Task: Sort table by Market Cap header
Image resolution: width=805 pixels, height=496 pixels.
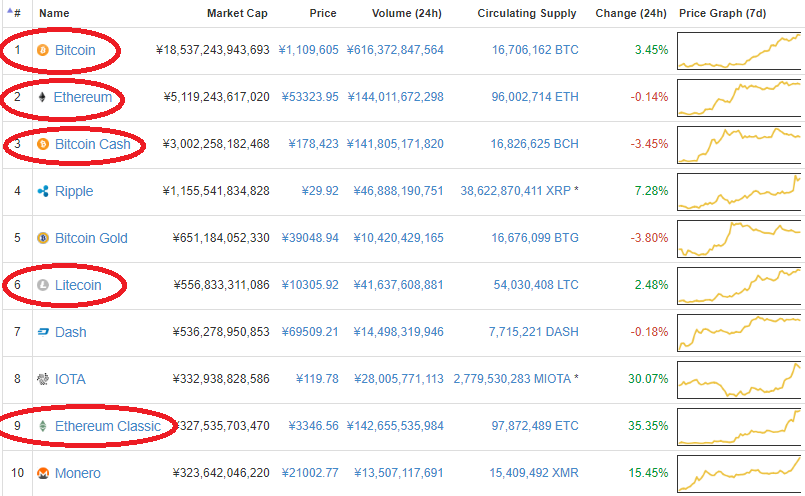Action: 237,13
